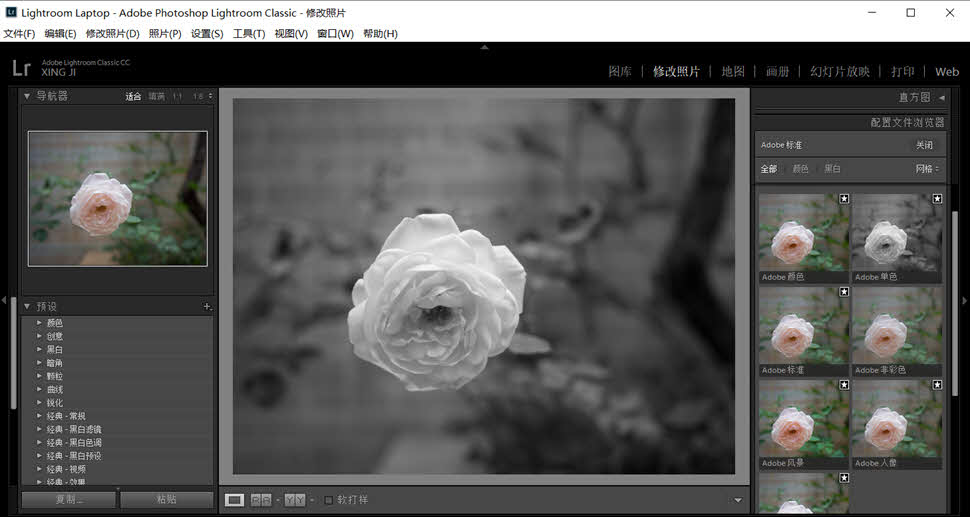
Task: Close profile browser with 关闭 button
Action: (x=924, y=145)
